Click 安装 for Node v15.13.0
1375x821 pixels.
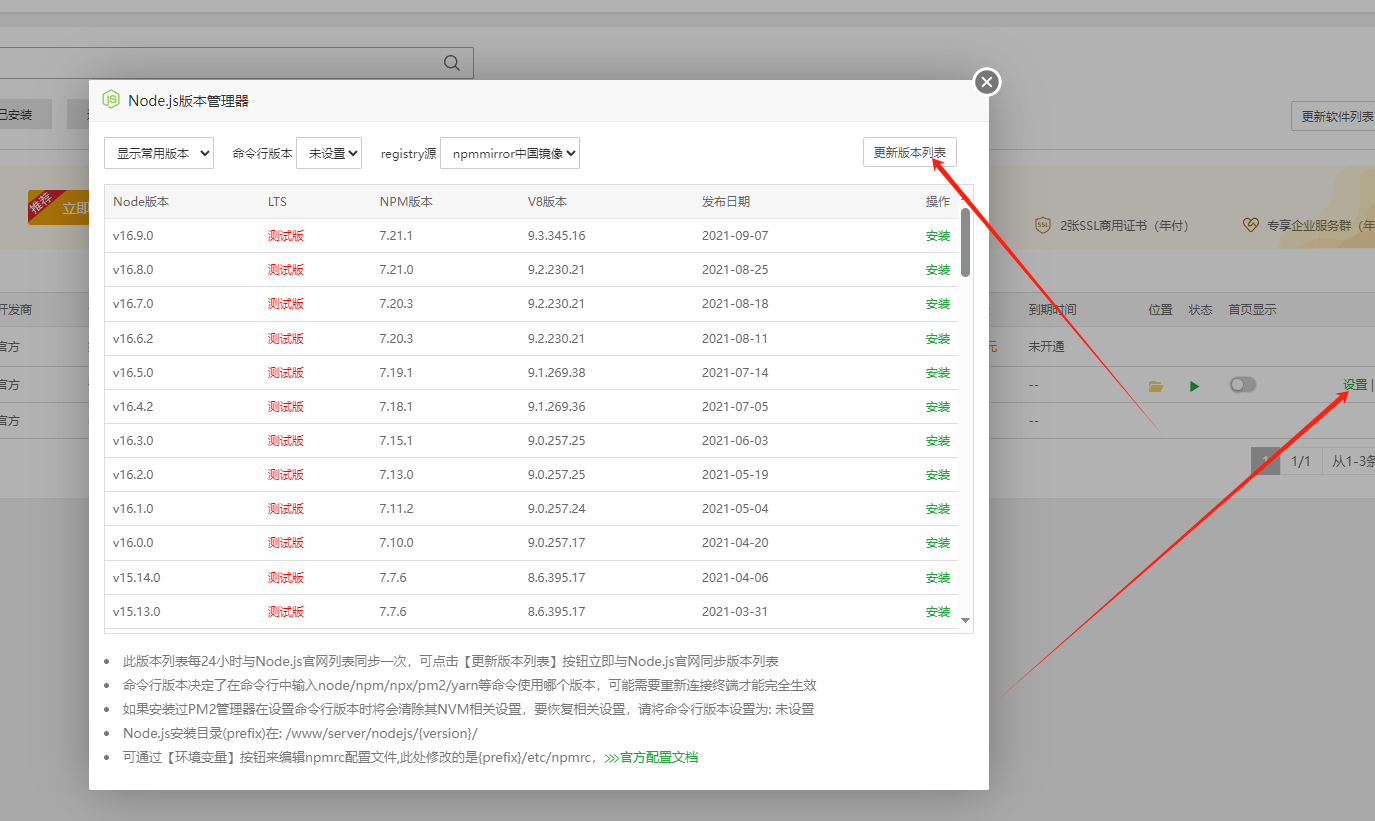(x=938, y=612)
